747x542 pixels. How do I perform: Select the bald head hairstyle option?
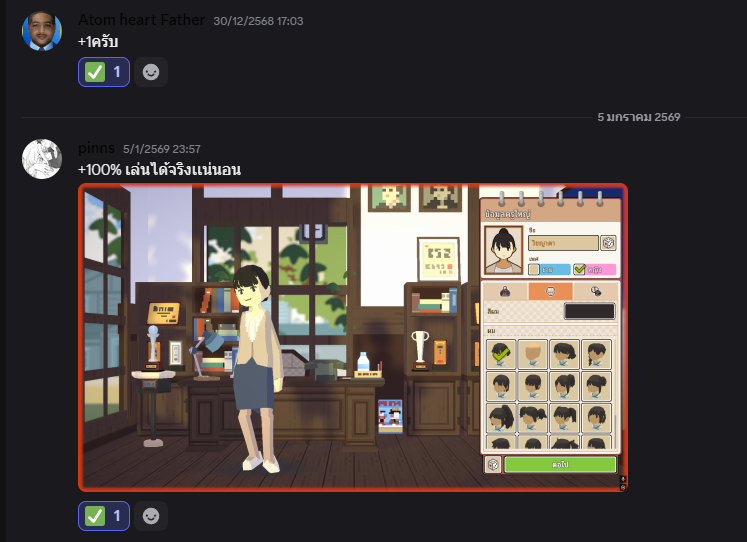(534, 353)
